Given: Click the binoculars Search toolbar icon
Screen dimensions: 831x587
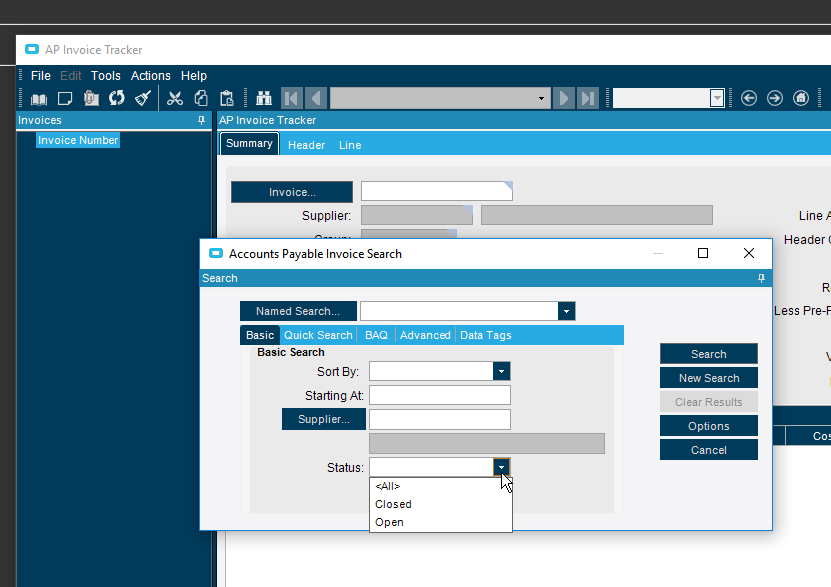Looking at the screenshot, I should [264, 98].
